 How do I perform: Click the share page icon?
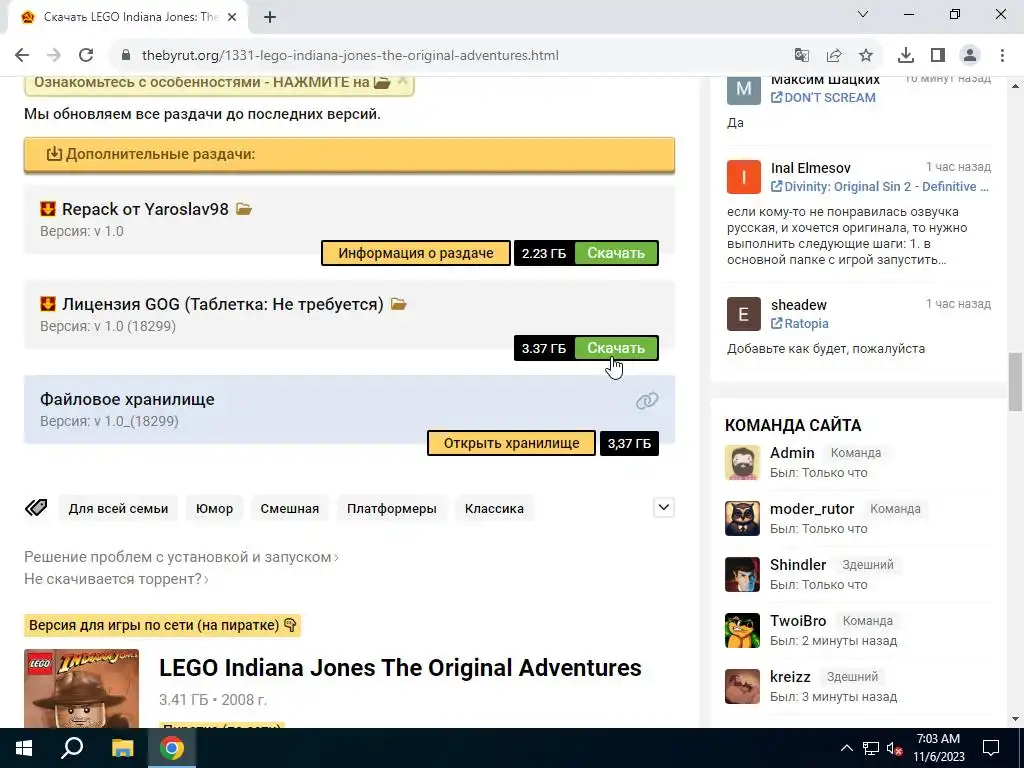click(x=834, y=56)
